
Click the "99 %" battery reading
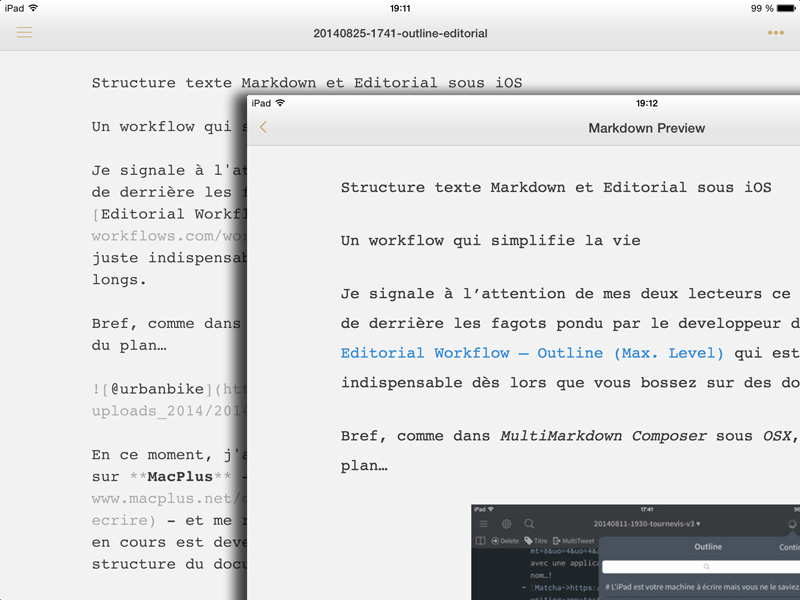point(762,8)
